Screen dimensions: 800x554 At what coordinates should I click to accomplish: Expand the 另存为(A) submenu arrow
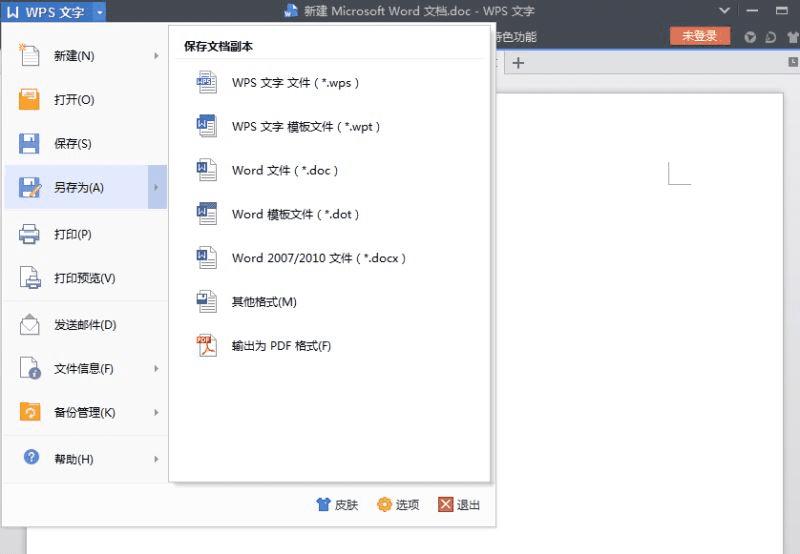157,187
